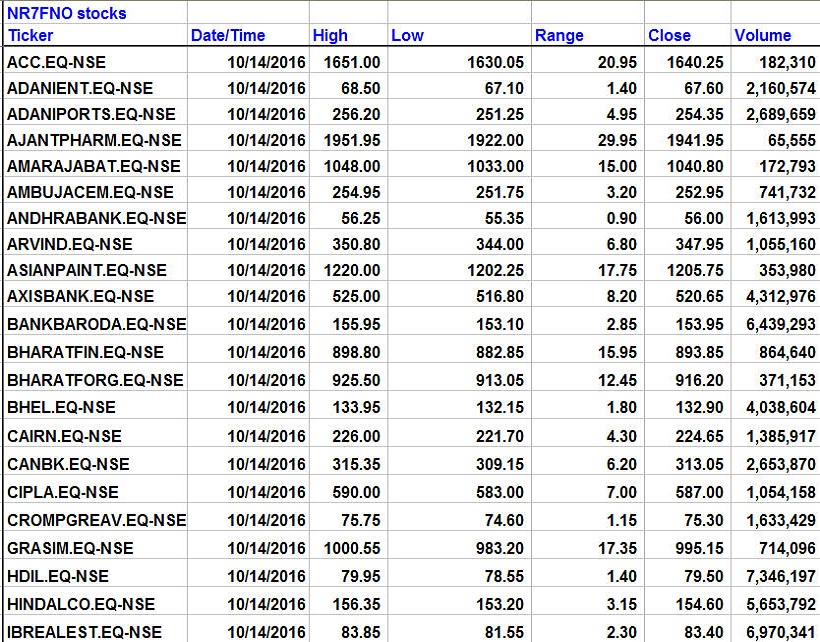Image resolution: width=820 pixels, height=642 pixels.
Task: Pick the GRASIM.EQ-NSE ticker row
Action: click(x=70, y=548)
